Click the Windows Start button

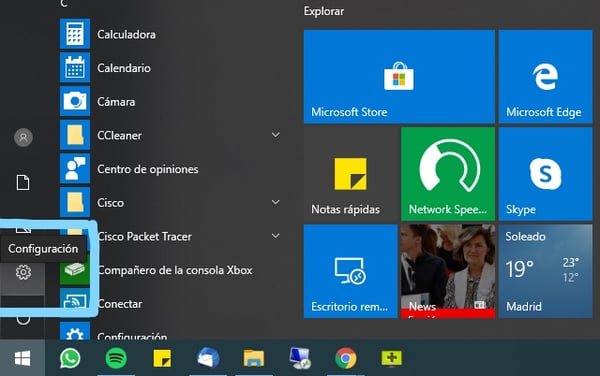pyautogui.click(x=23, y=358)
